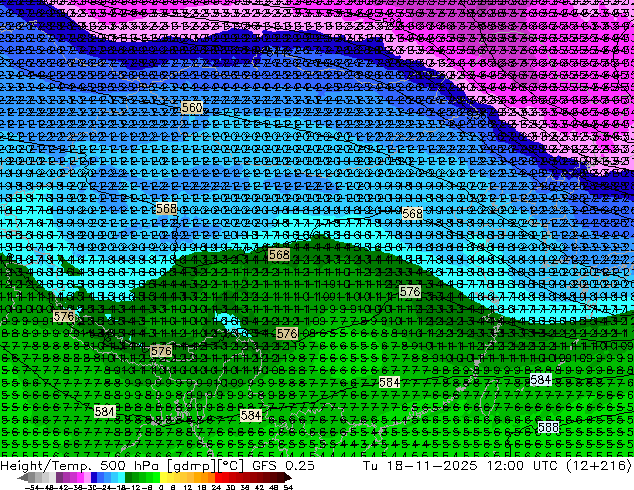
Task: Click the "-54" legend tick label
Action: pyautogui.click(x=32, y=488)
